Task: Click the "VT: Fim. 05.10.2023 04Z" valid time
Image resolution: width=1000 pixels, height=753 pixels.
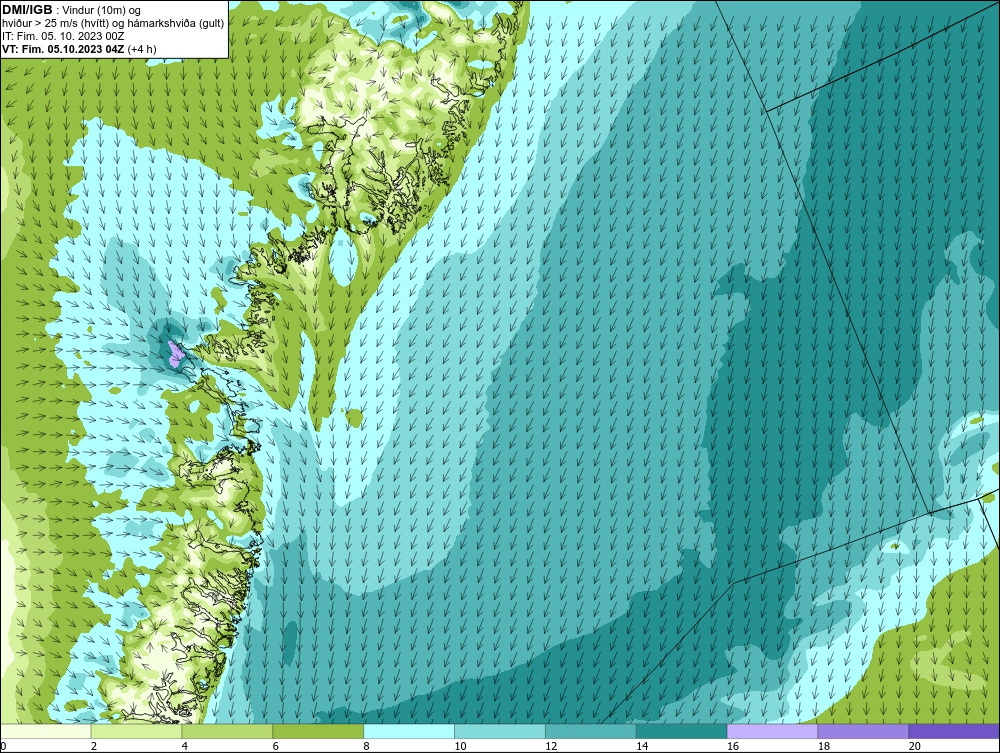Action: click(x=63, y=49)
